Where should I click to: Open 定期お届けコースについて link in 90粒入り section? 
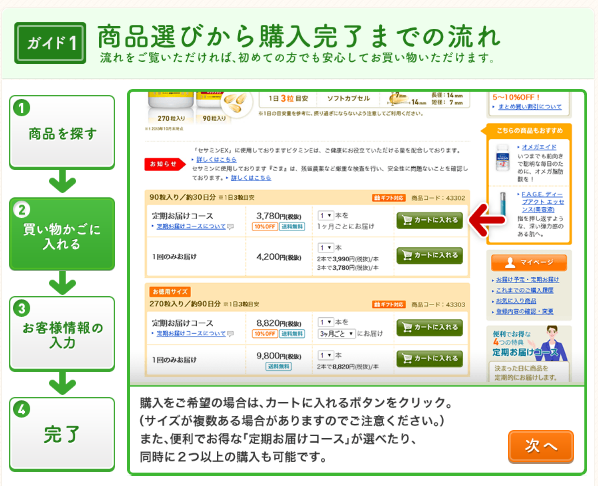click(x=191, y=227)
